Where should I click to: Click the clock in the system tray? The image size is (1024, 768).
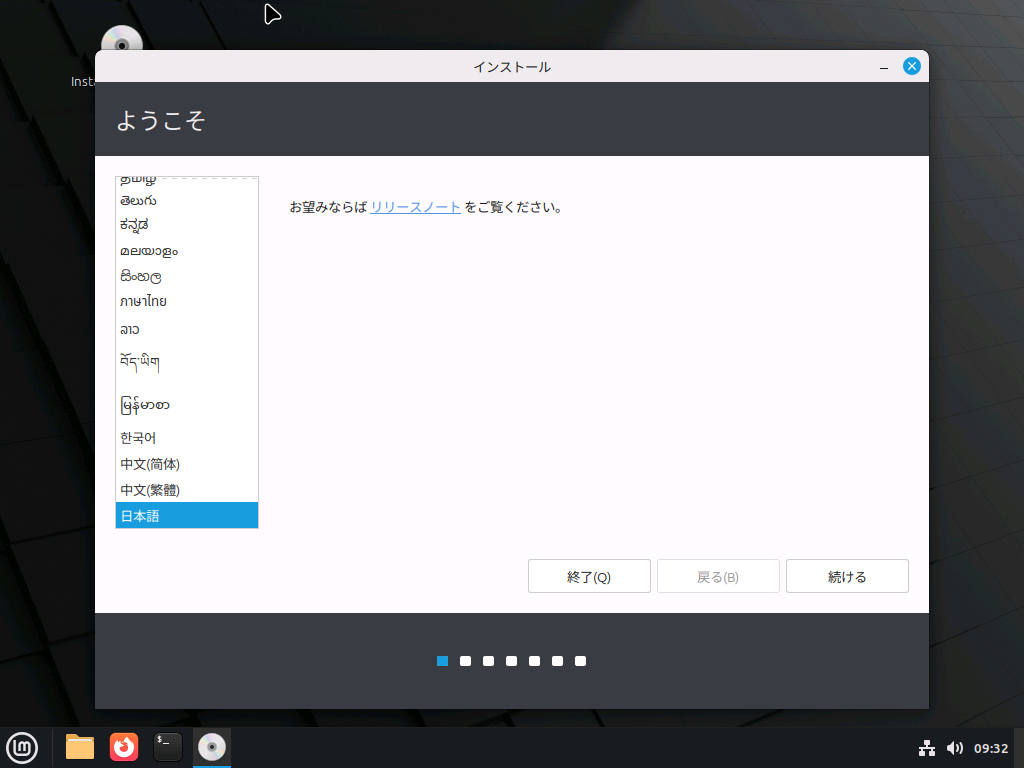click(x=989, y=747)
